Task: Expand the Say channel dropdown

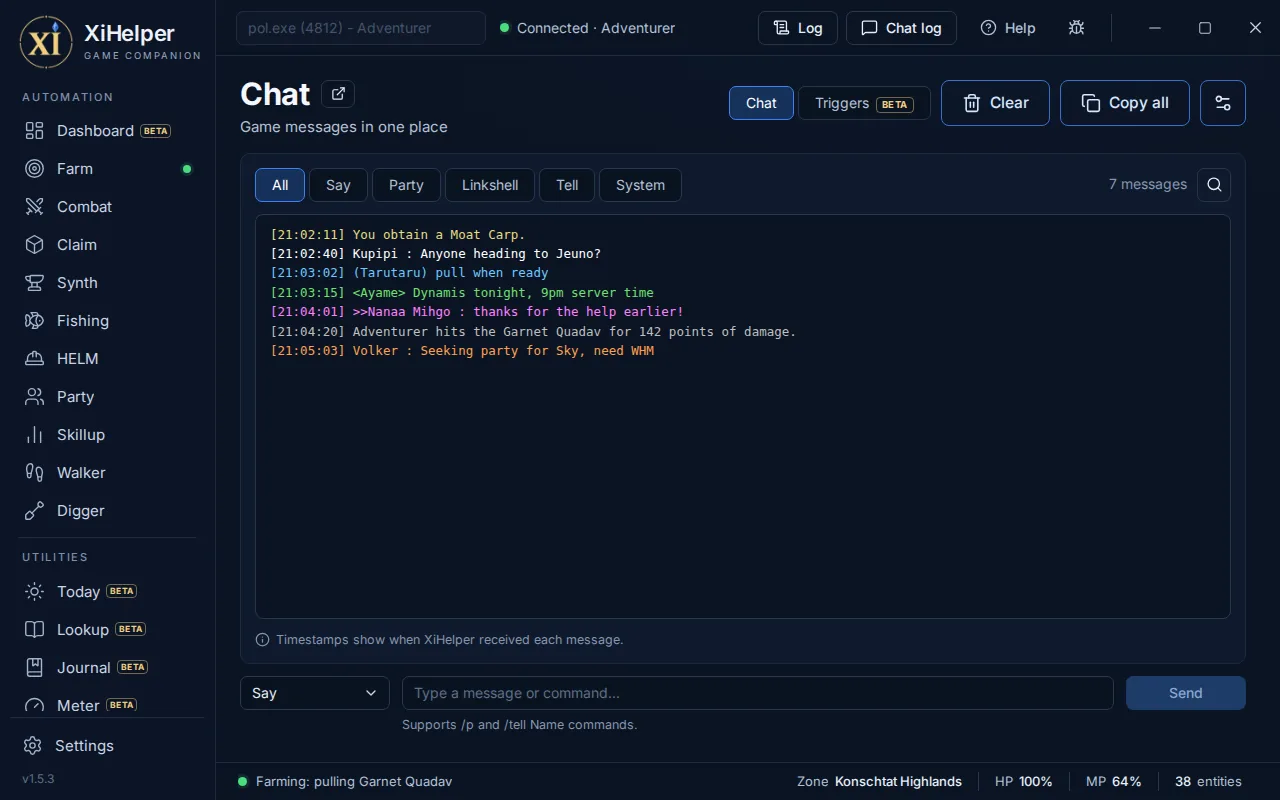Action: coord(315,693)
